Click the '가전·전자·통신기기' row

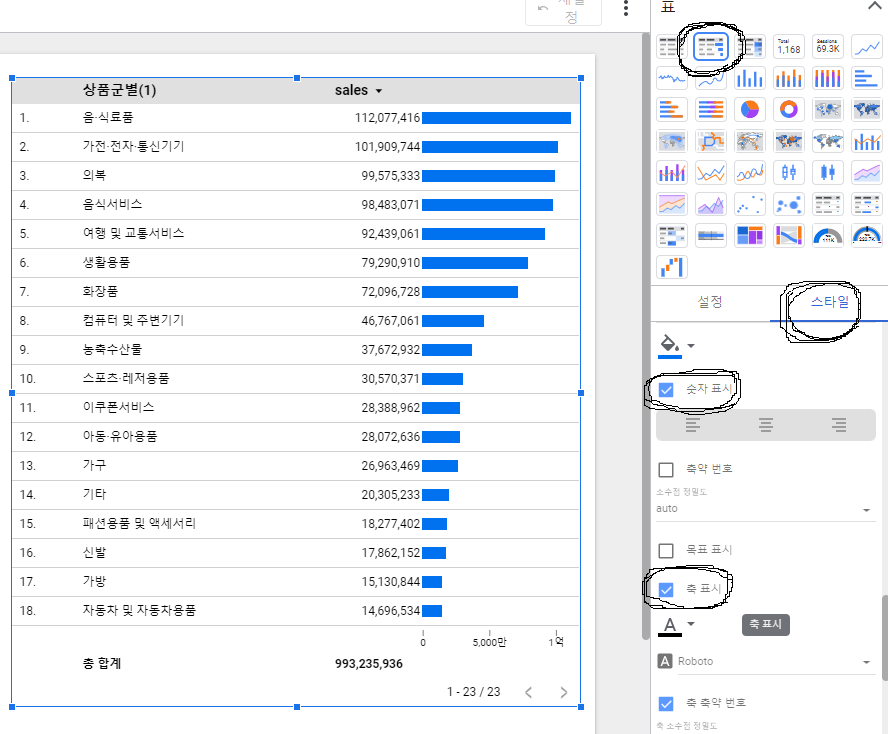pyautogui.click(x=296, y=147)
